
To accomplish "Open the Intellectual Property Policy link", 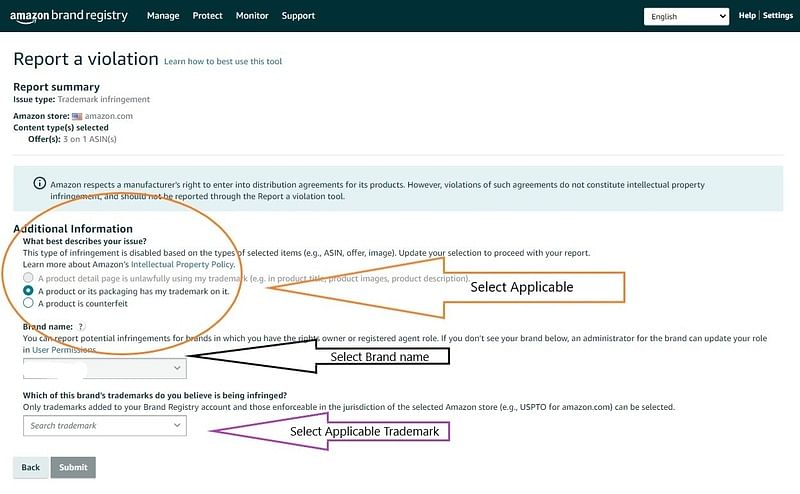I will [x=183, y=264].
